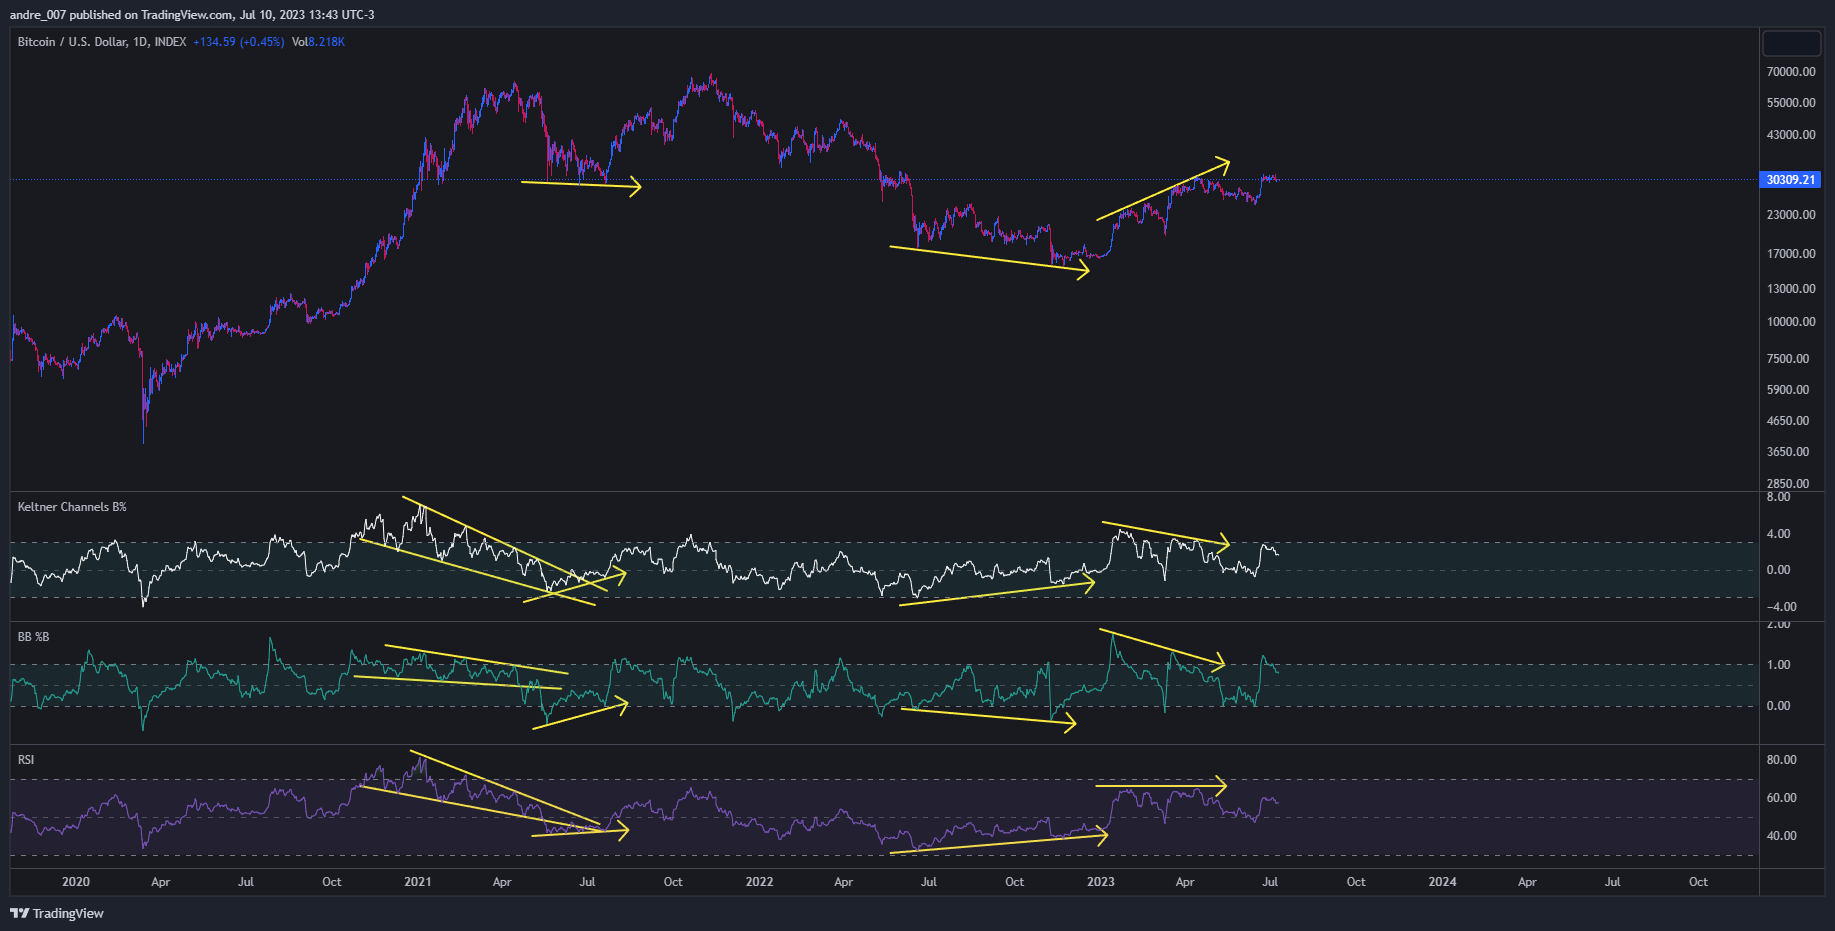1835x931 pixels.
Task: Click the 13000.00 price axis label
Action: click(x=1791, y=289)
